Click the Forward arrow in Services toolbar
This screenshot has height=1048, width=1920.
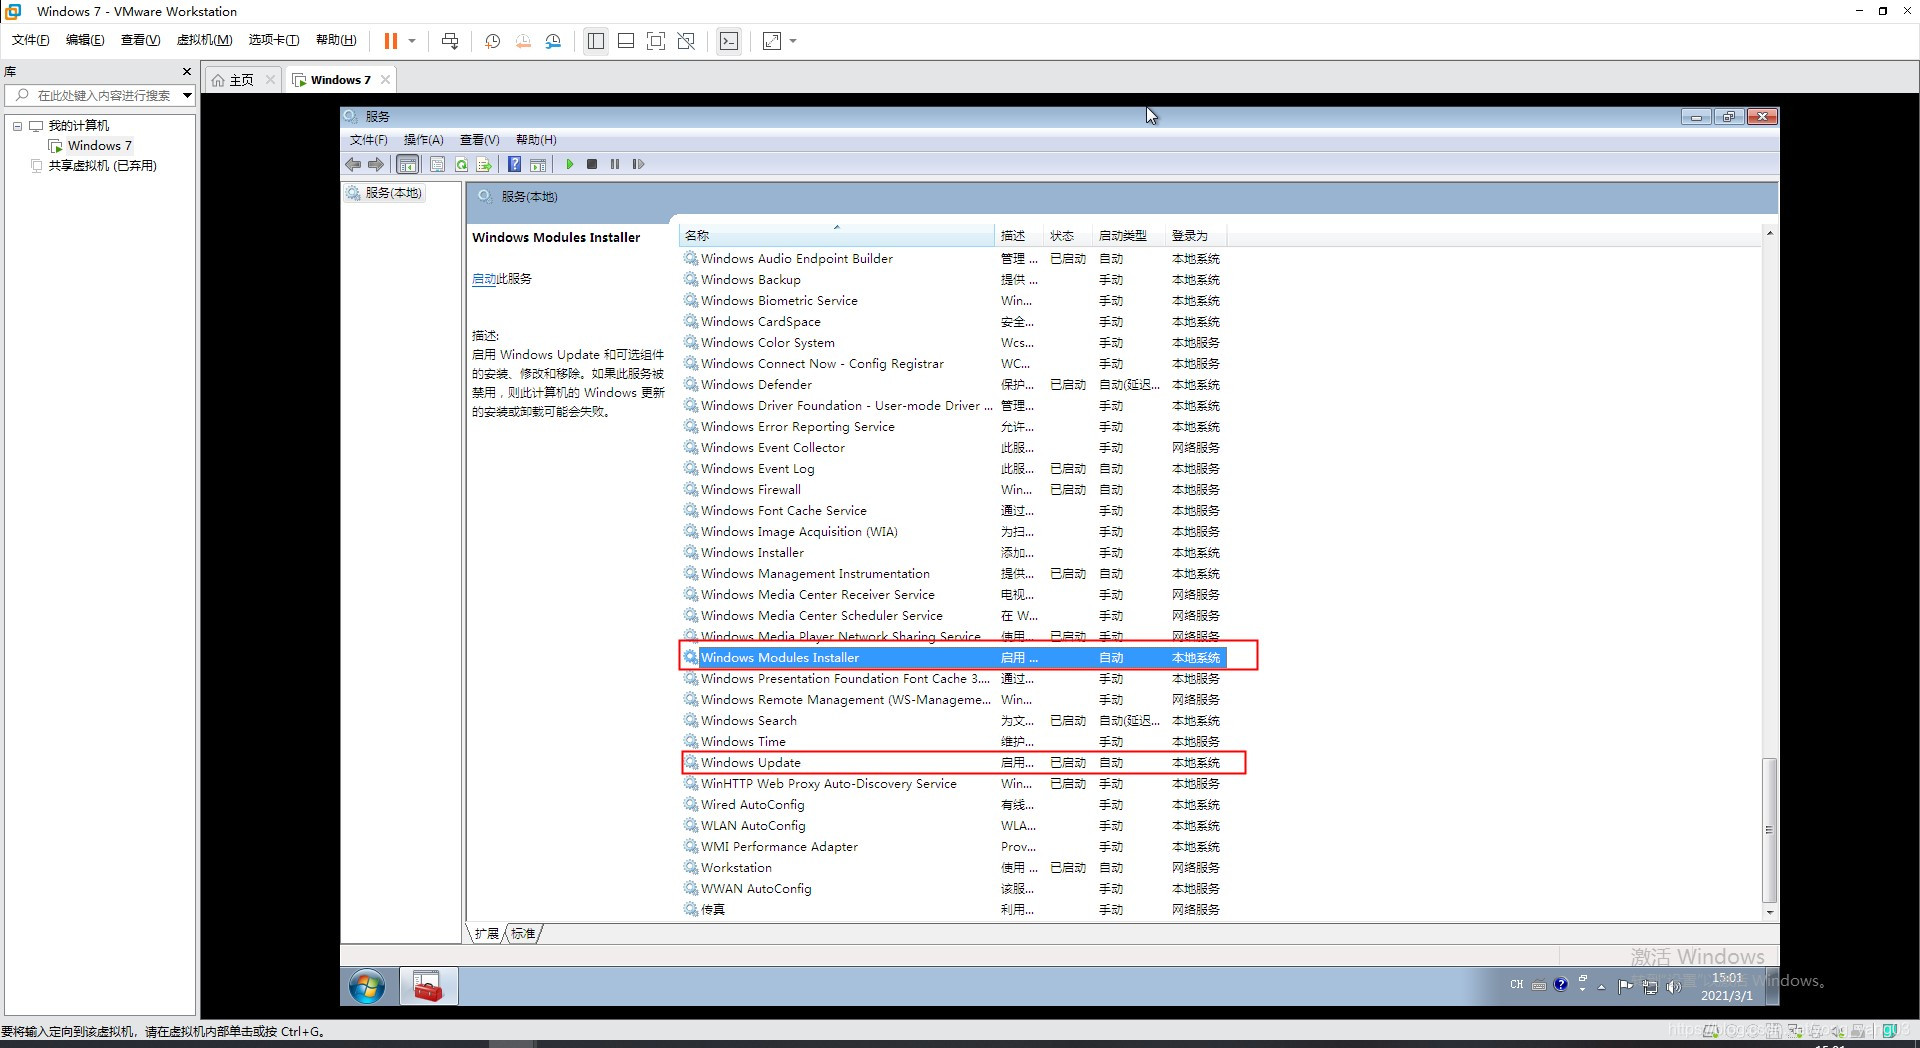pyautogui.click(x=376, y=164)
